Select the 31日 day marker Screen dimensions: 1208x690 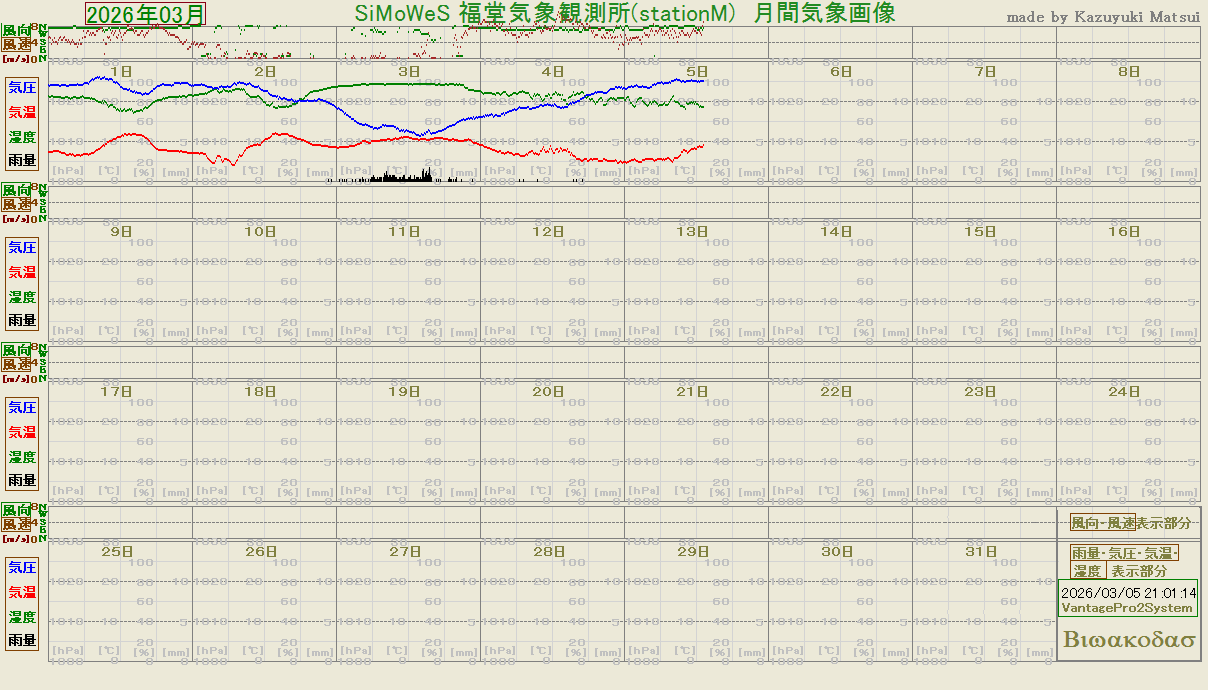coord(980,551)
